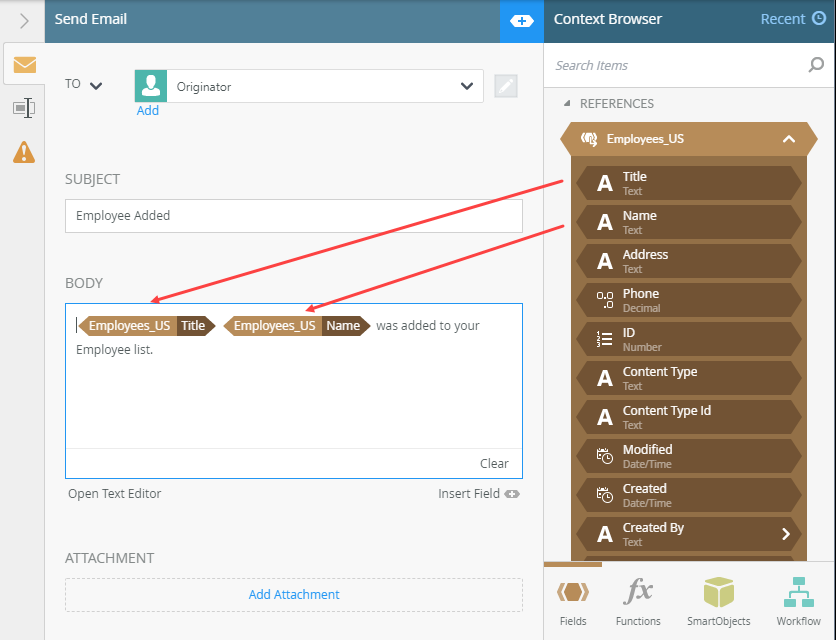The width and height of the screenshot is (836, 640).
Task: Click the Created calendar clock icon
Action: pos(605,495)
